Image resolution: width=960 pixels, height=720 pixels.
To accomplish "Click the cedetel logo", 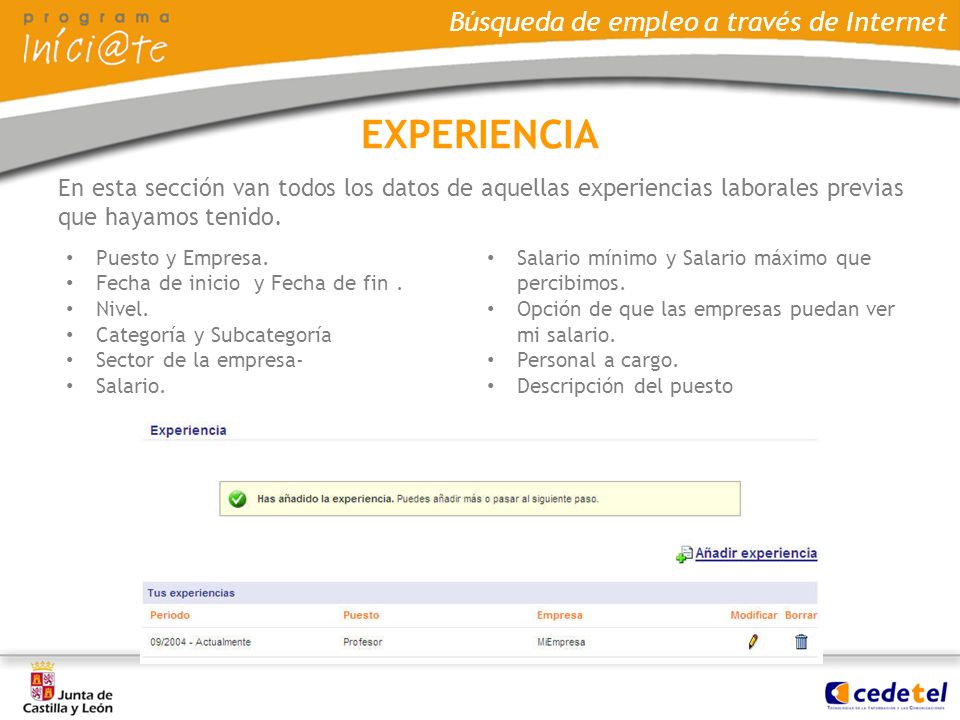I will pyautogui.click(x=886, y=694).
